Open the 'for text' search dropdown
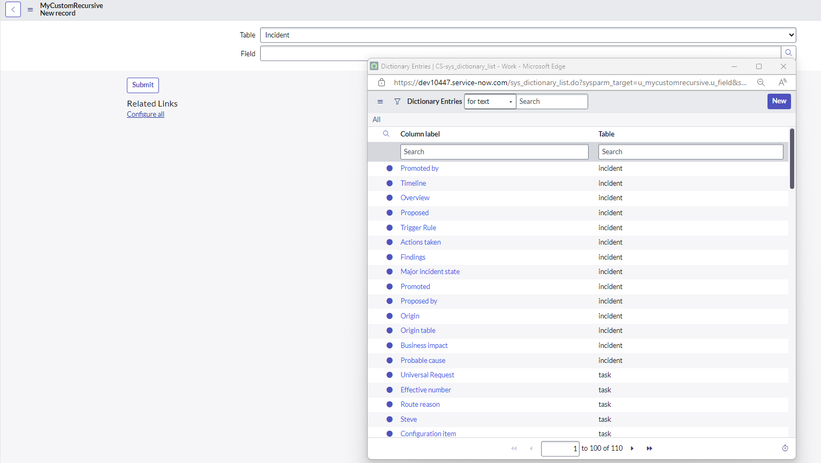Viewport: 821px width, 463px height. (490, 102)
